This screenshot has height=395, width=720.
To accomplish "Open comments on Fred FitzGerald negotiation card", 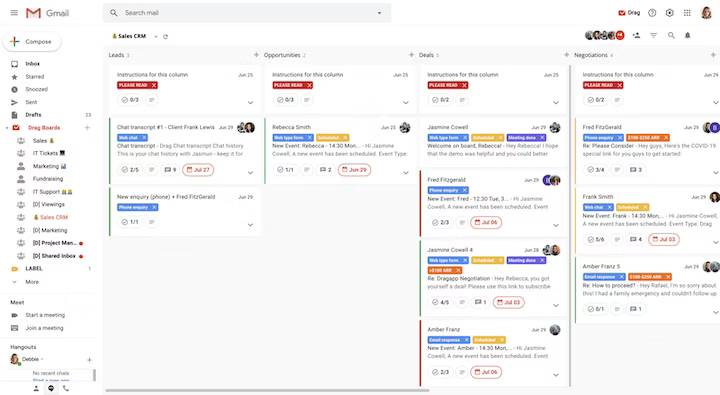I will pos(636,170).
